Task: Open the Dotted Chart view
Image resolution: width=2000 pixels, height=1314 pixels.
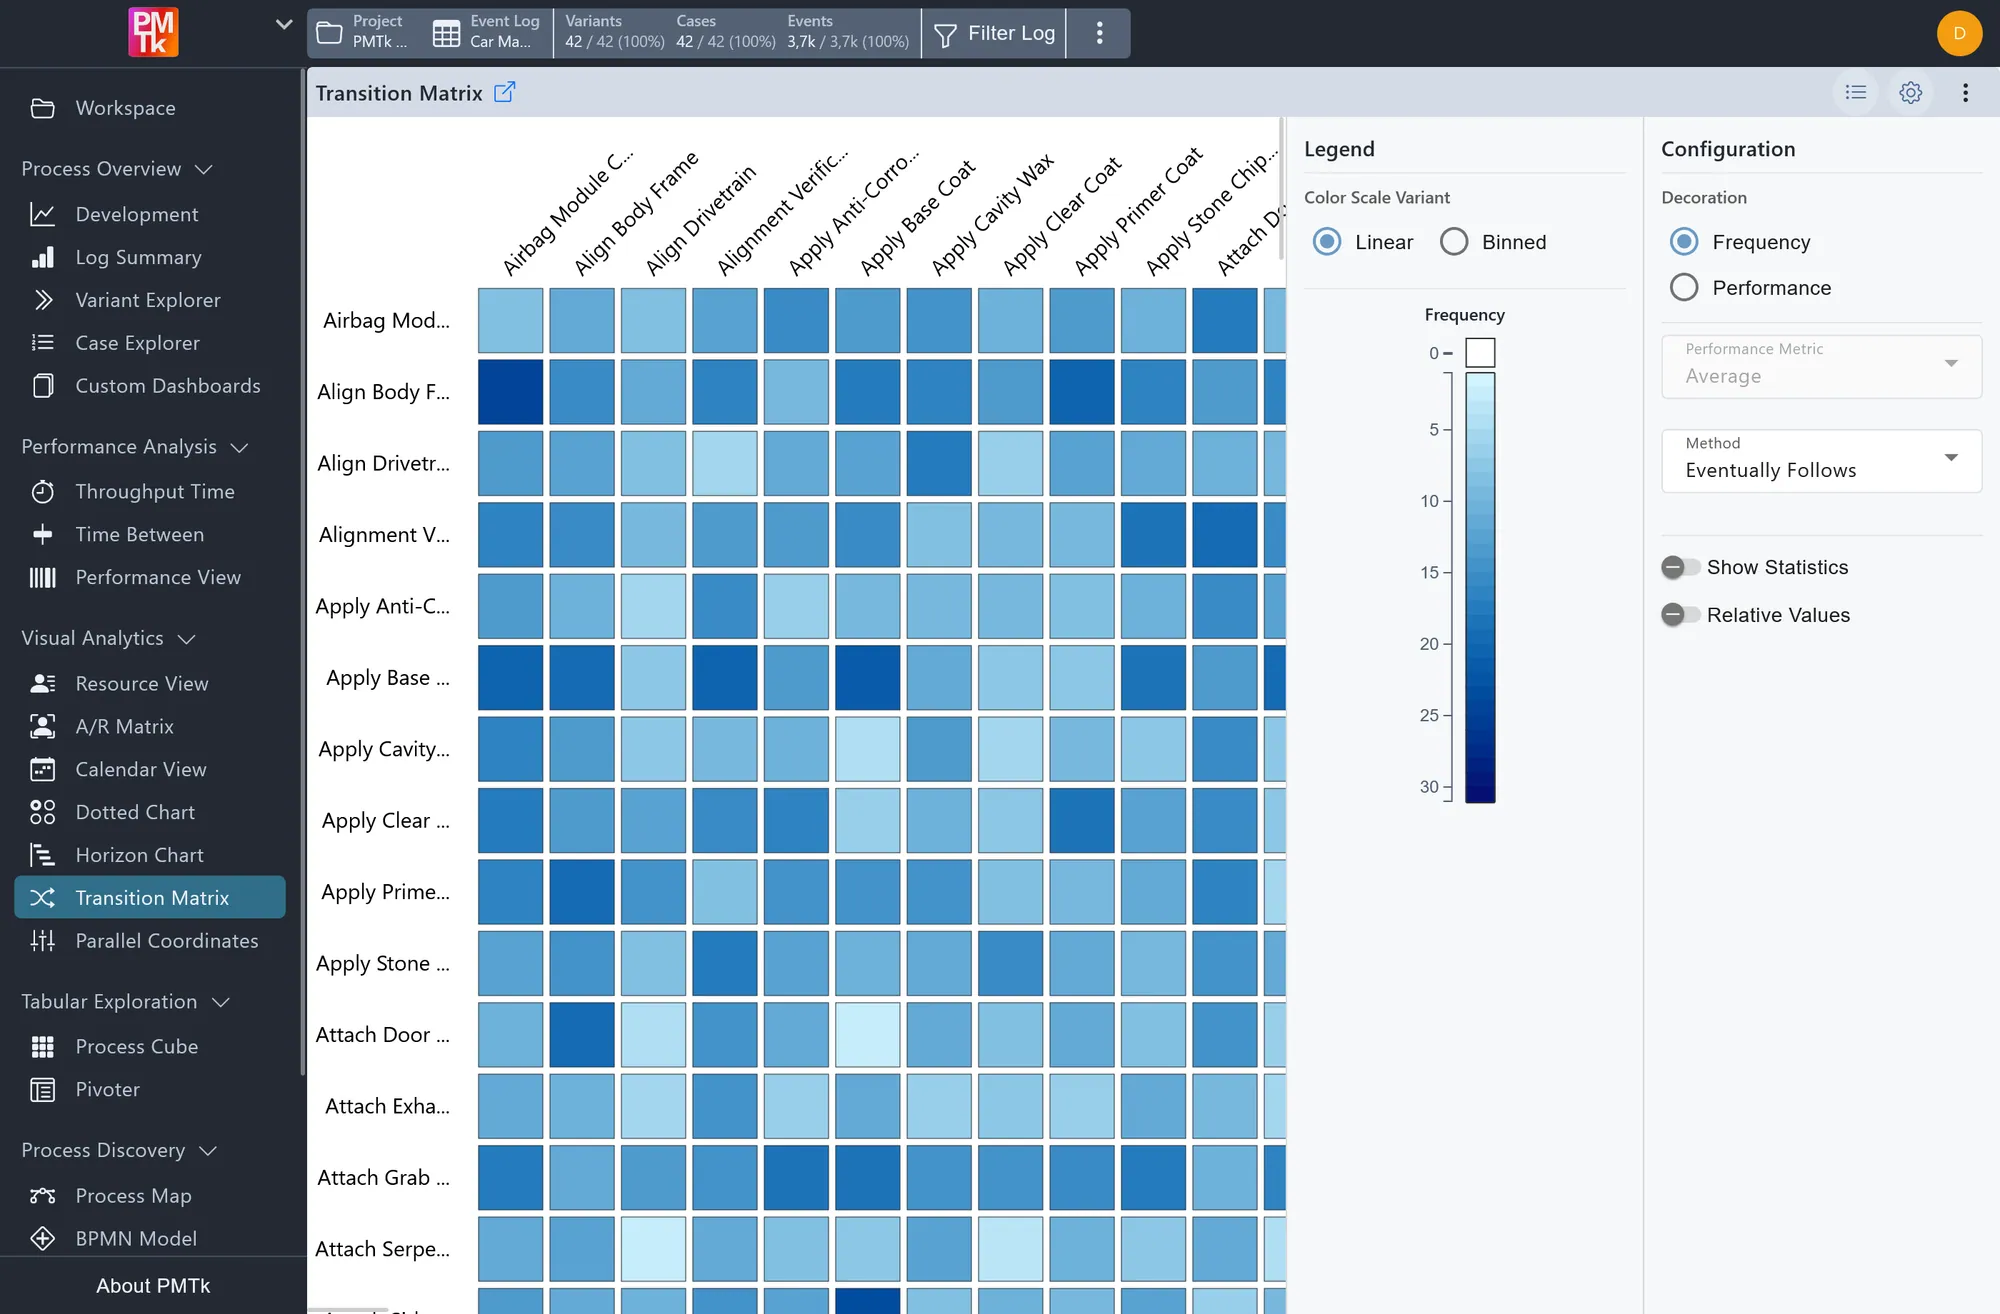Action: click(x=135, y=812)
